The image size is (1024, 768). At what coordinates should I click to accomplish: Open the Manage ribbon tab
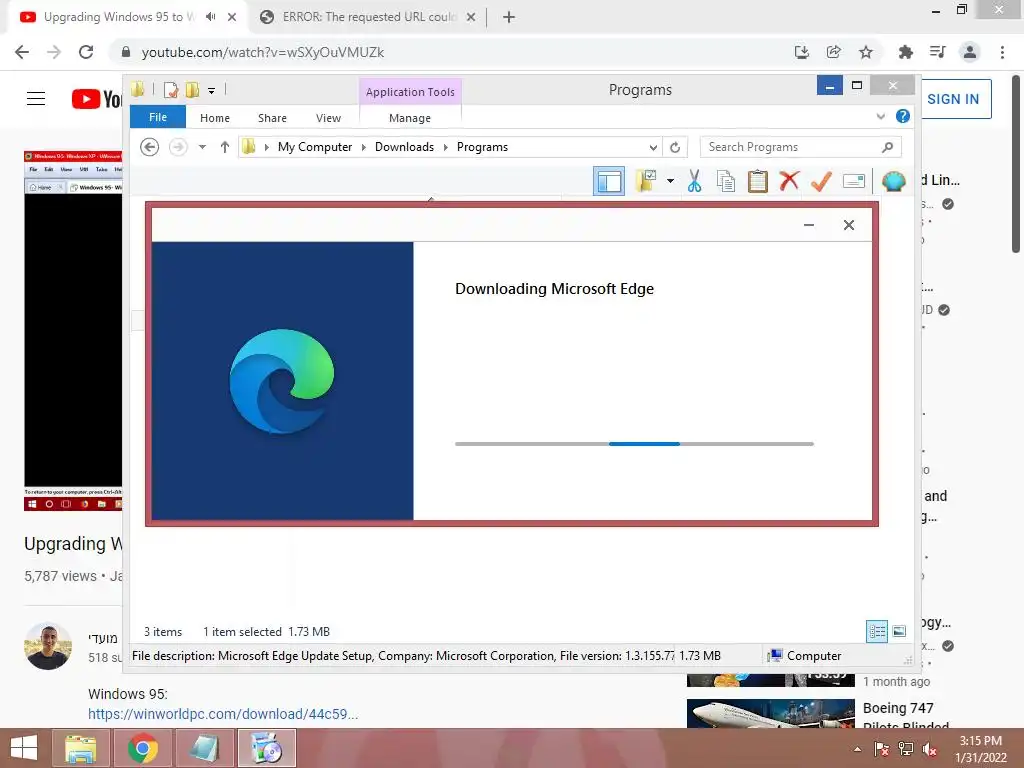point(409,118)
